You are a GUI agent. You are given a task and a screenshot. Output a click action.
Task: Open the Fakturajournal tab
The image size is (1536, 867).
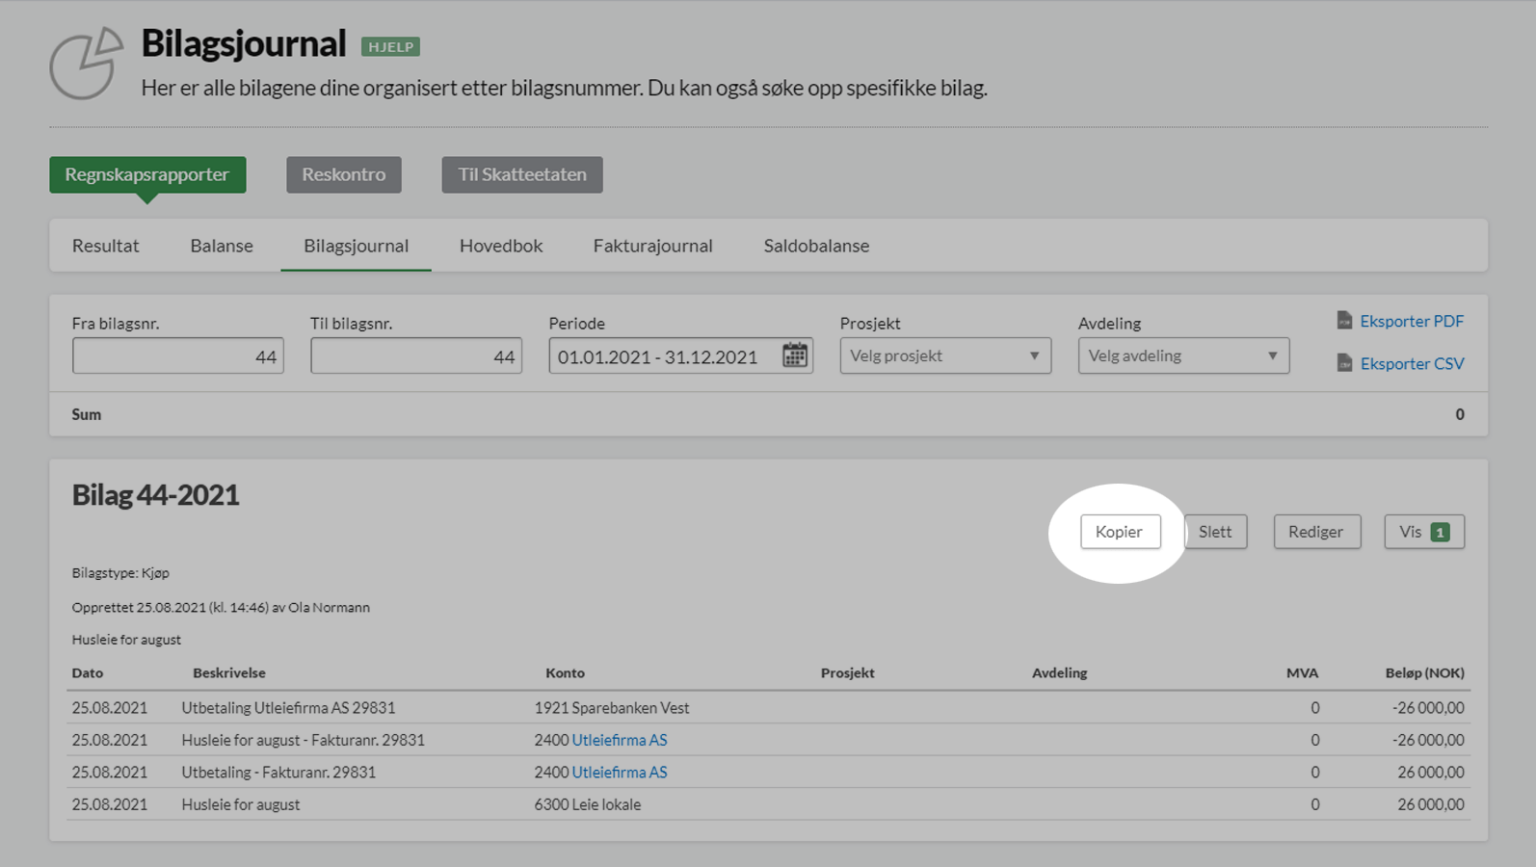tap(652, 245)
